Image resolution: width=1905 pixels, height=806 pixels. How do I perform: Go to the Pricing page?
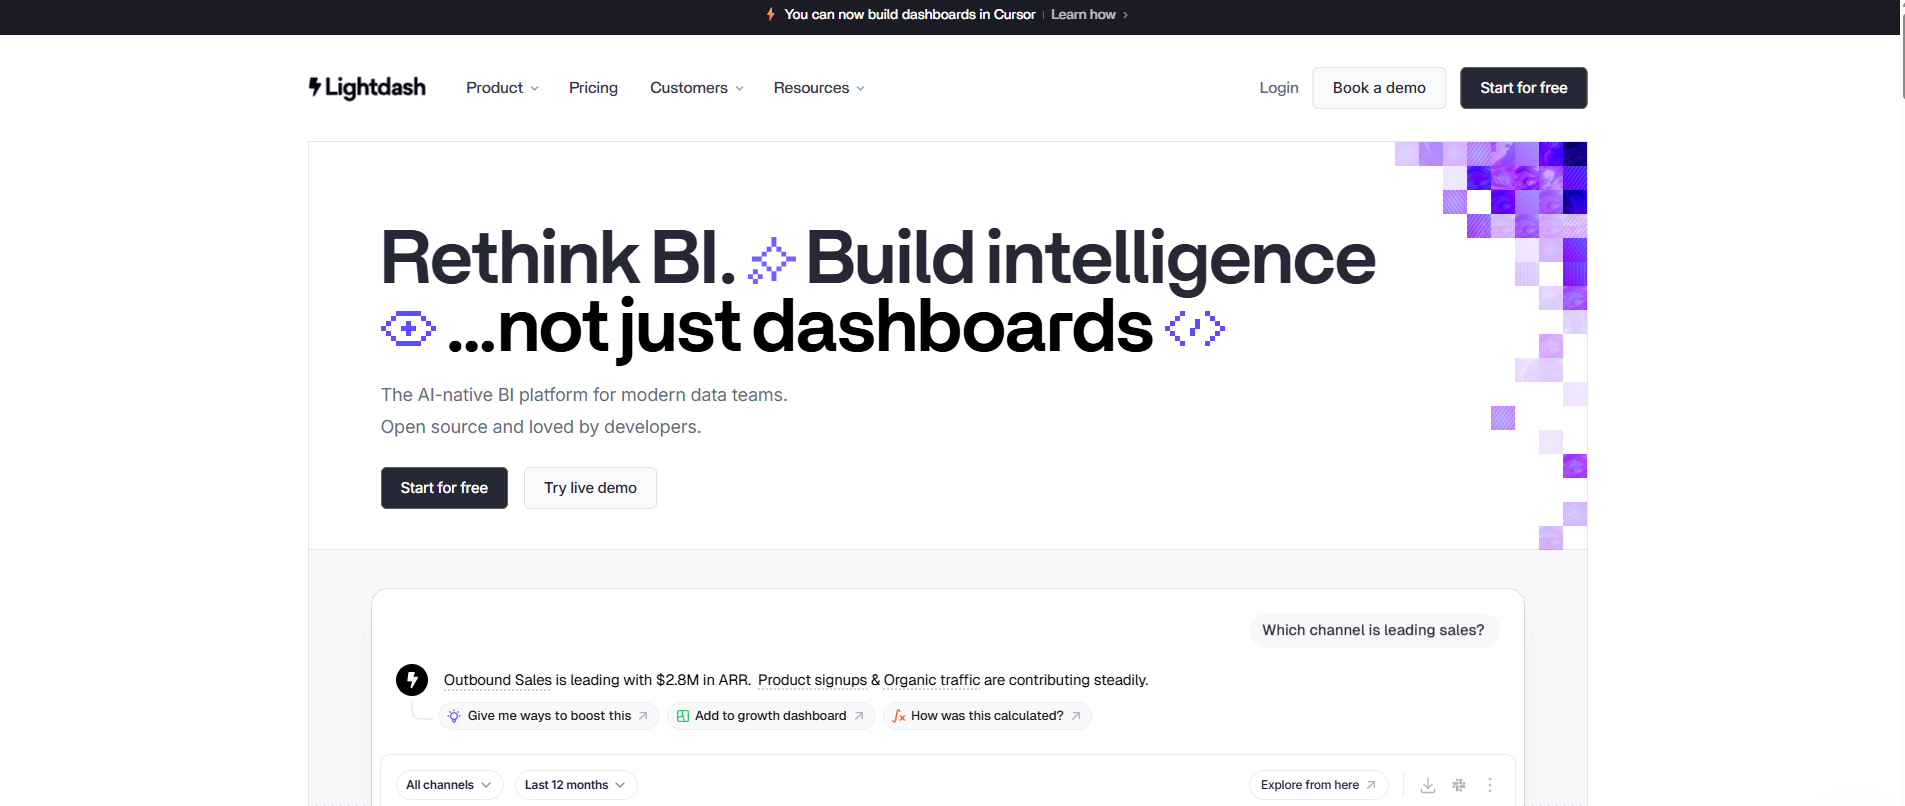(x=593, y=88)
